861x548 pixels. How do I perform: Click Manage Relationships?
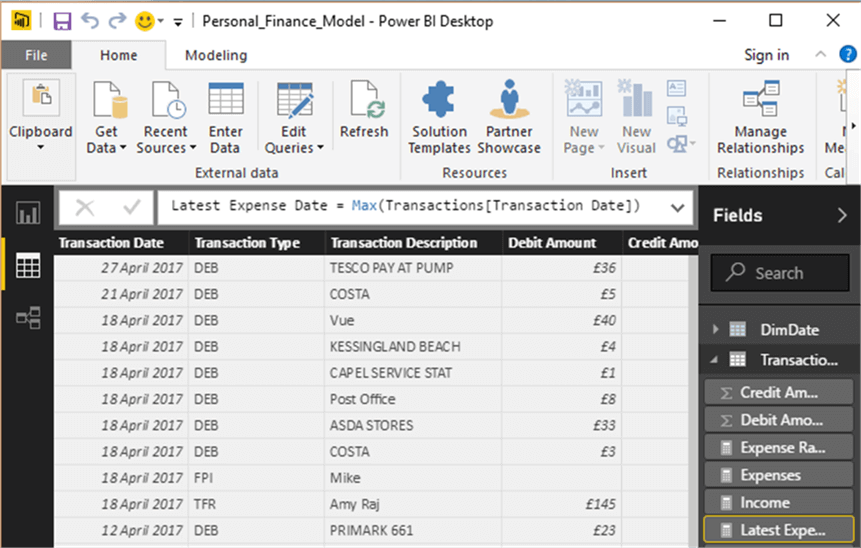[761, 118]
